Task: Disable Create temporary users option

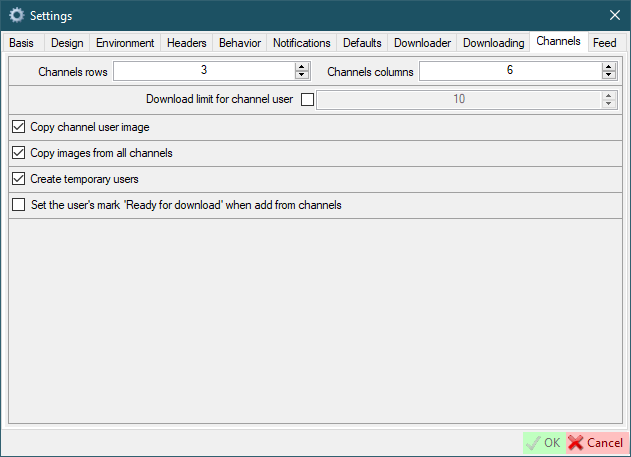Action: 18,179
